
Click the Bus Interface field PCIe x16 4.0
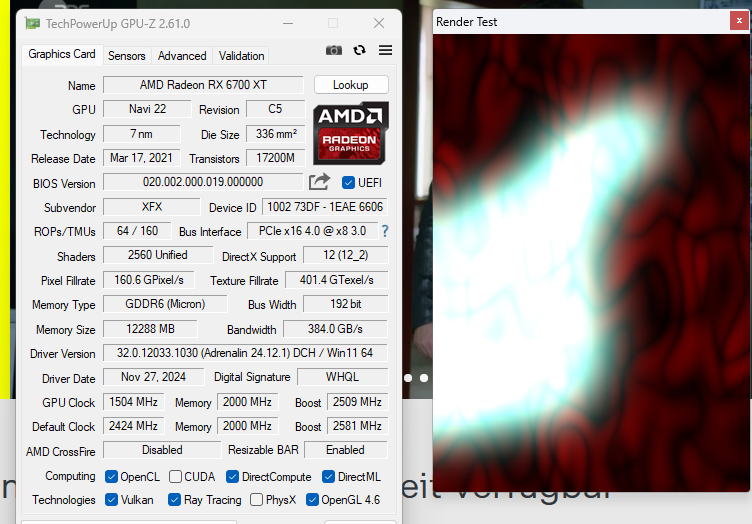(312, 231)
